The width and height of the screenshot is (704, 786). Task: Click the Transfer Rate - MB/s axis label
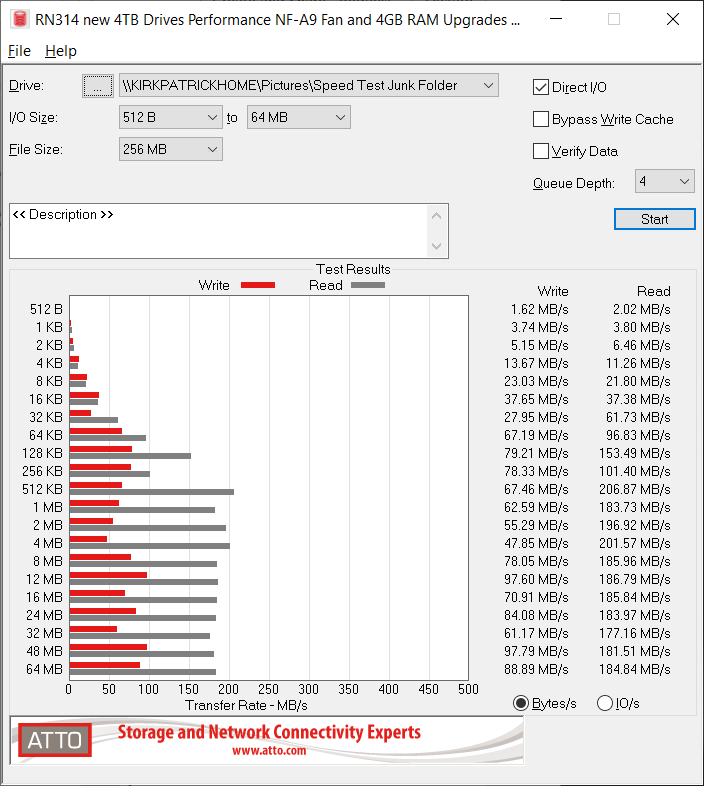246,705
